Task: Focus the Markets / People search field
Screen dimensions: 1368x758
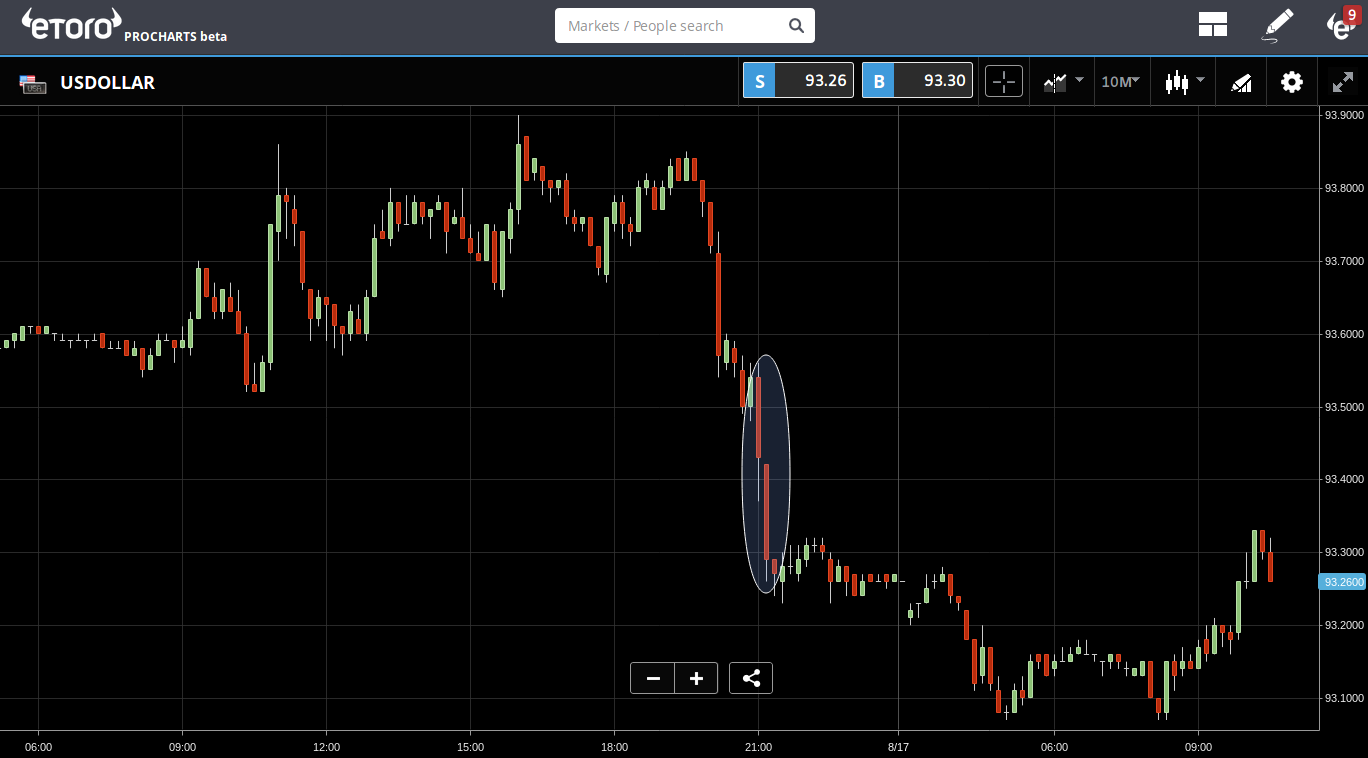Action: click(x=685, y=26)
